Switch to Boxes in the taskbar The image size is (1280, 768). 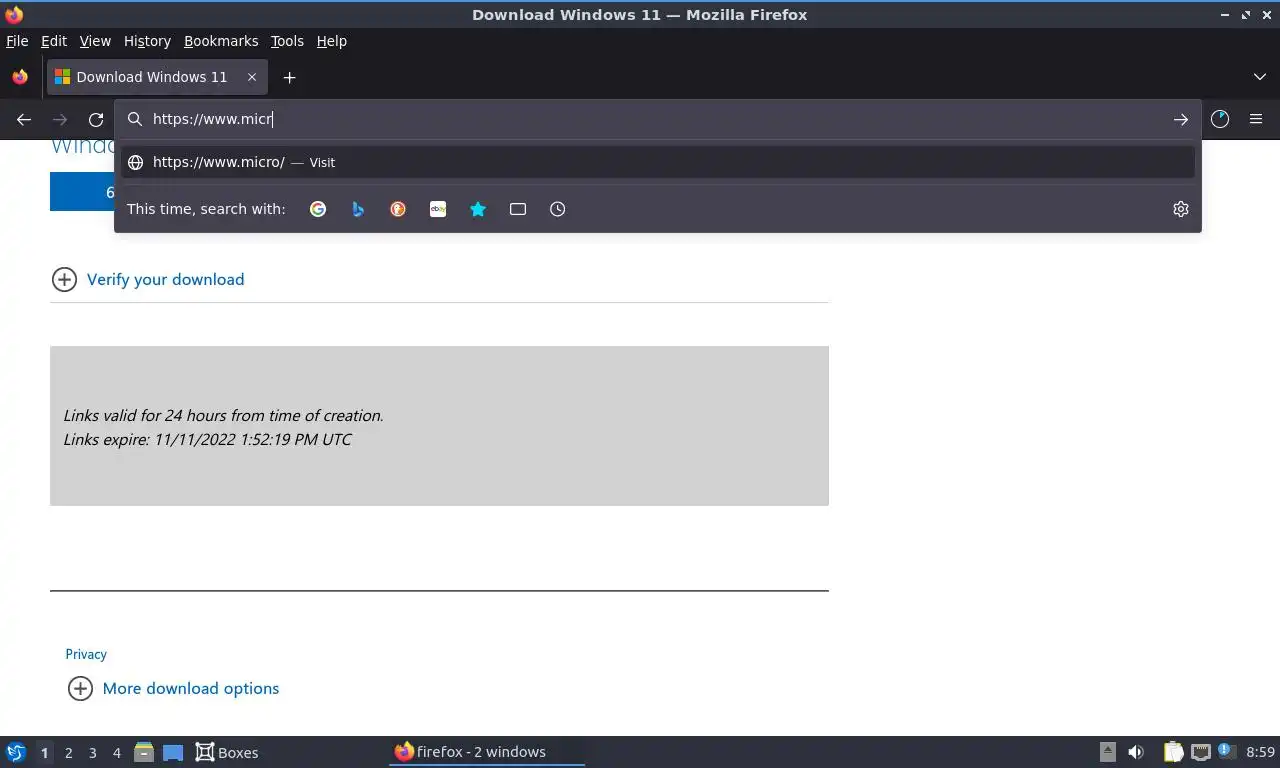click(227, 752)
